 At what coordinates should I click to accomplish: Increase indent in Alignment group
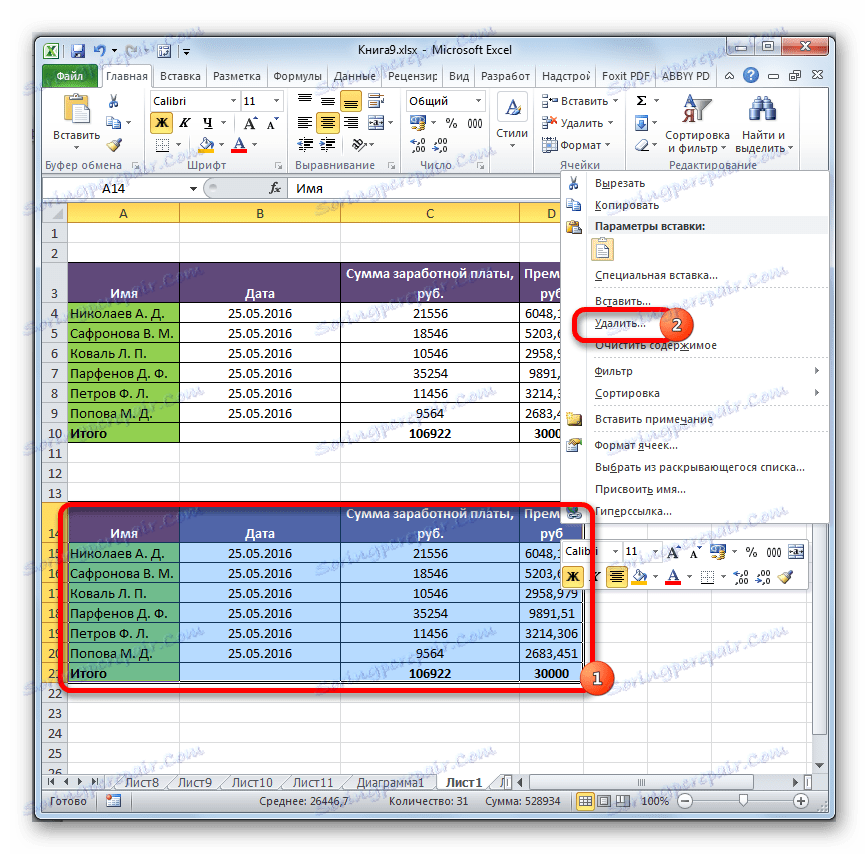[328, 145]
